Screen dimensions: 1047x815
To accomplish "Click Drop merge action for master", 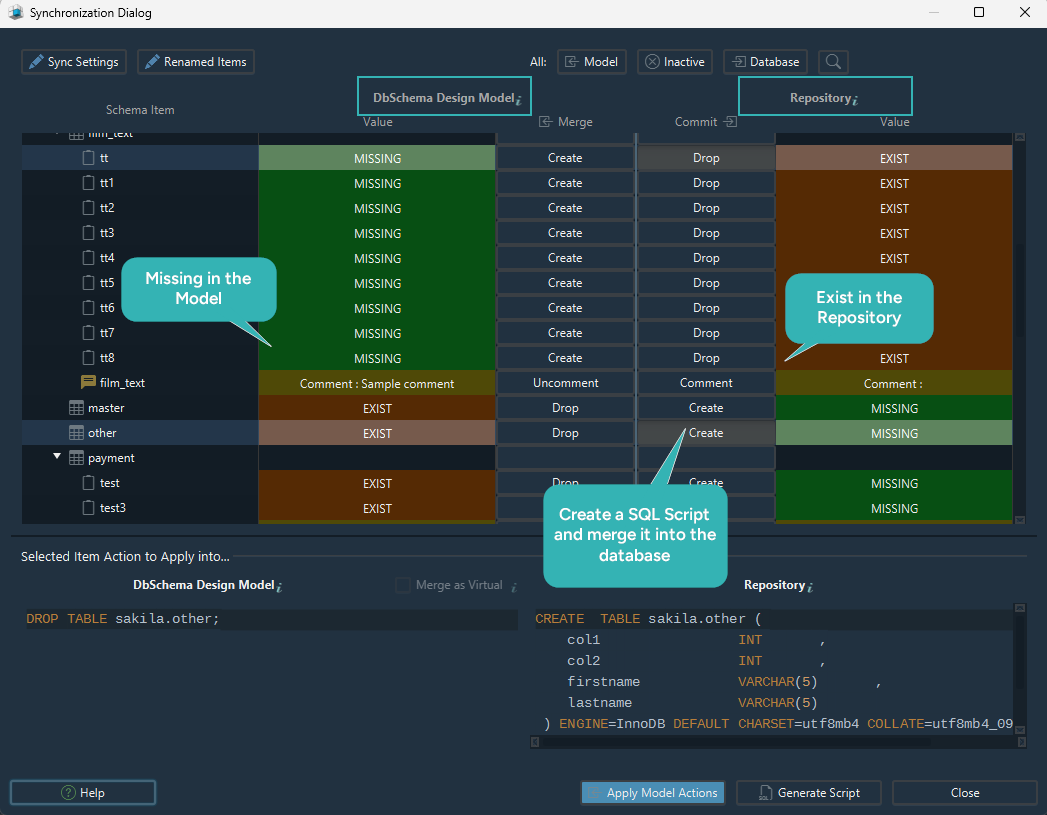I will click(565, 408).
